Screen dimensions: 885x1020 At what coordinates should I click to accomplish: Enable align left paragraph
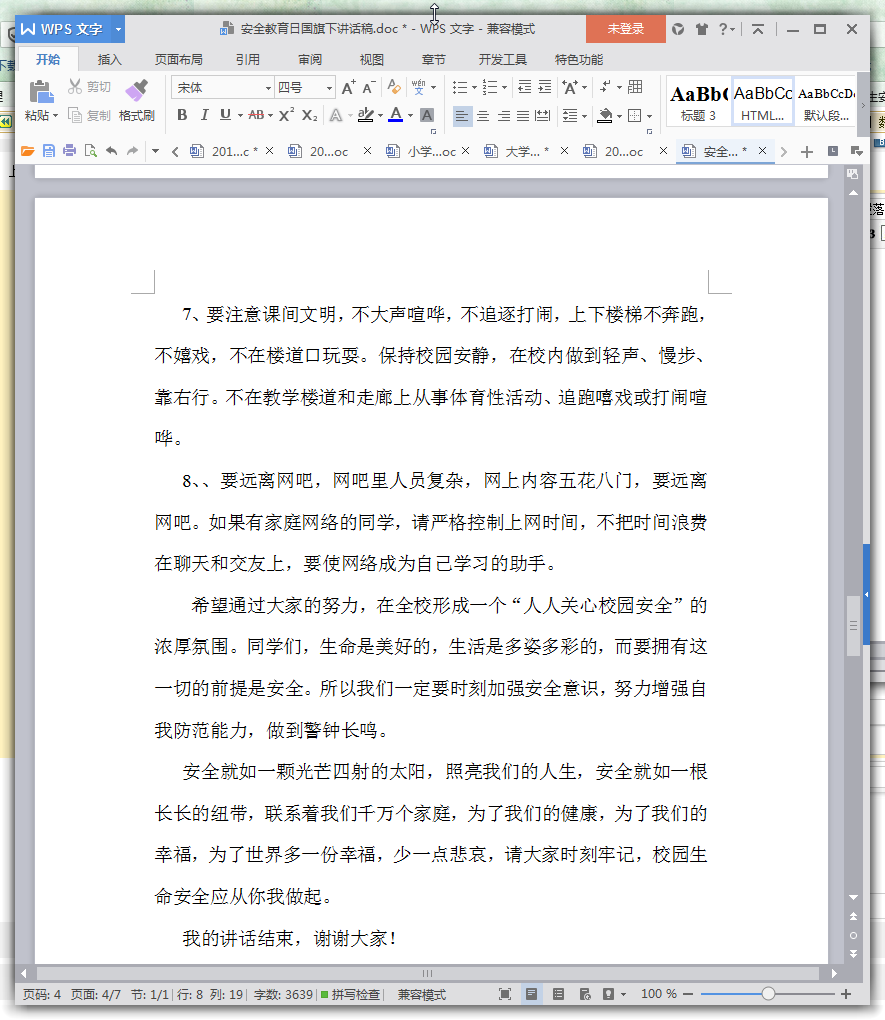[x=461, y=116]
